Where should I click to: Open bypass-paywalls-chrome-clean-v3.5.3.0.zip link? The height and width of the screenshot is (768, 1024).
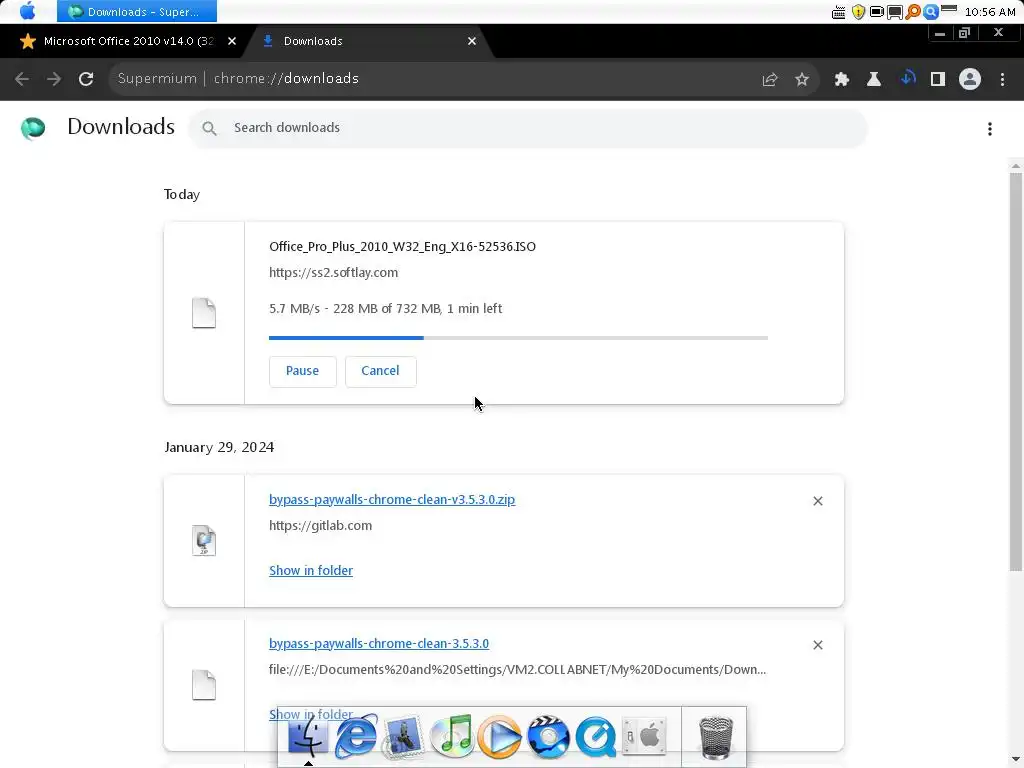coord(392,500)
